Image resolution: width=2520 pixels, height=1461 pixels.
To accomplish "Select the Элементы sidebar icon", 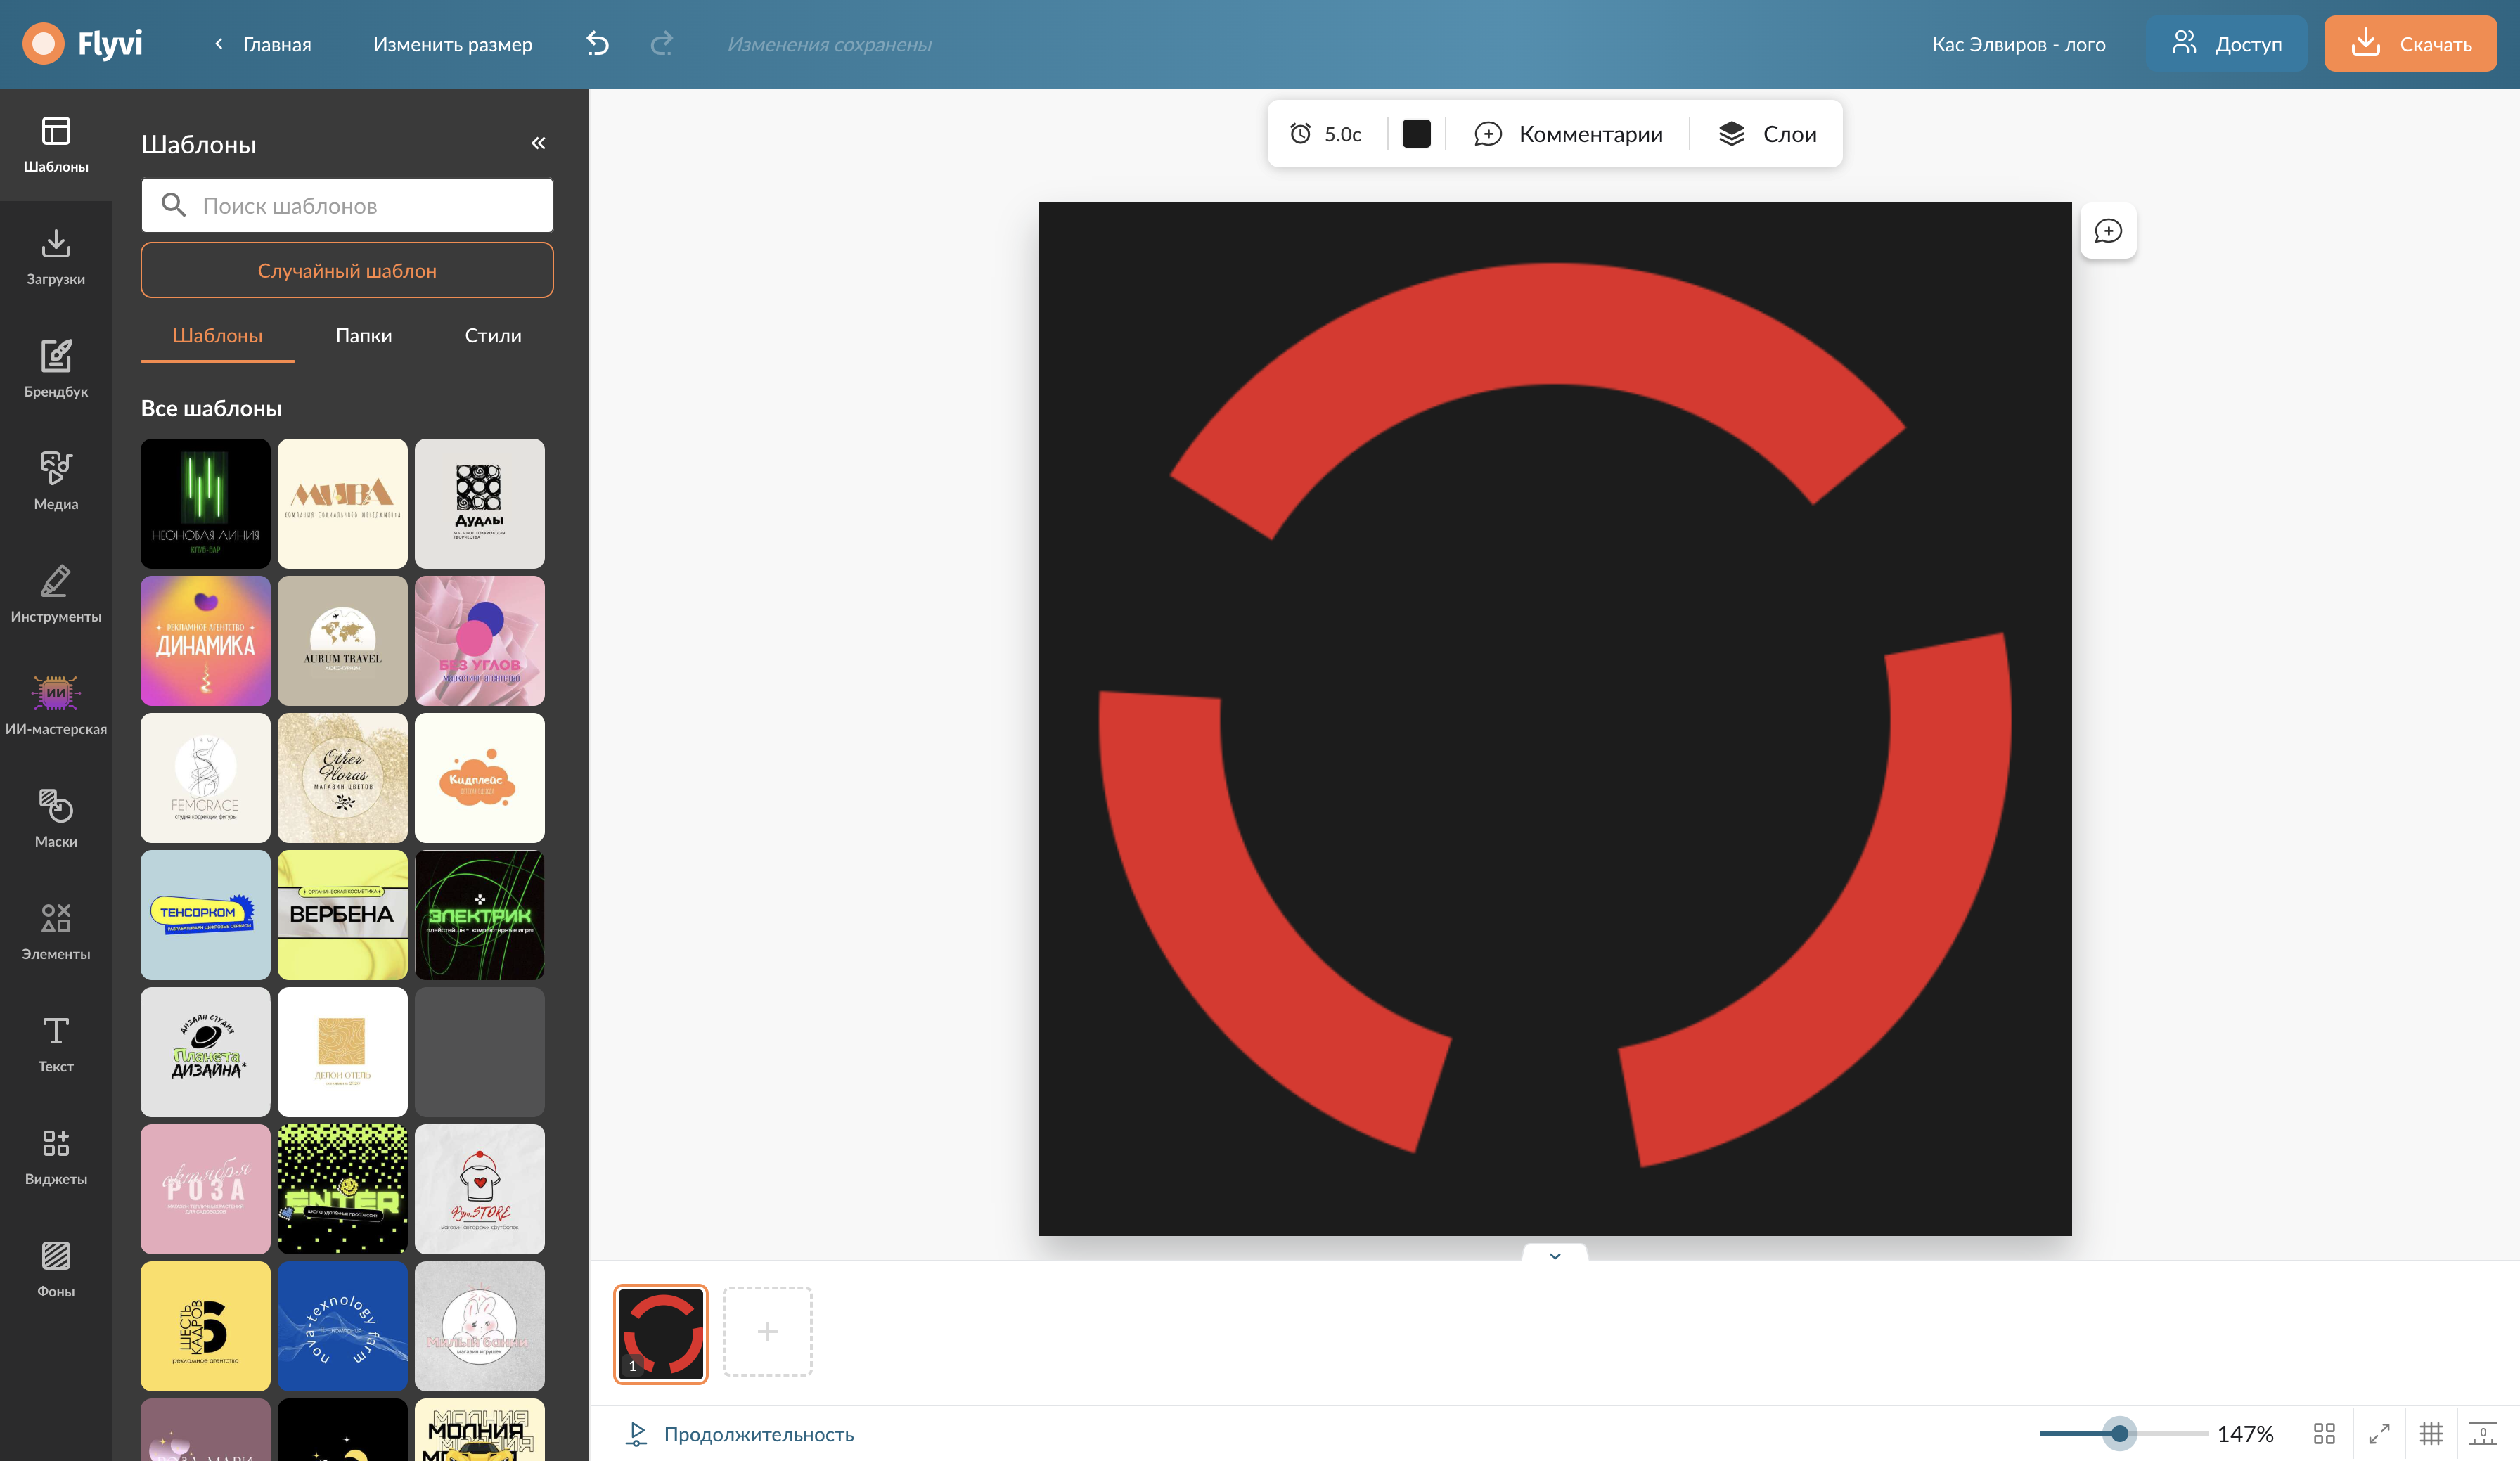I will point(56,930).
